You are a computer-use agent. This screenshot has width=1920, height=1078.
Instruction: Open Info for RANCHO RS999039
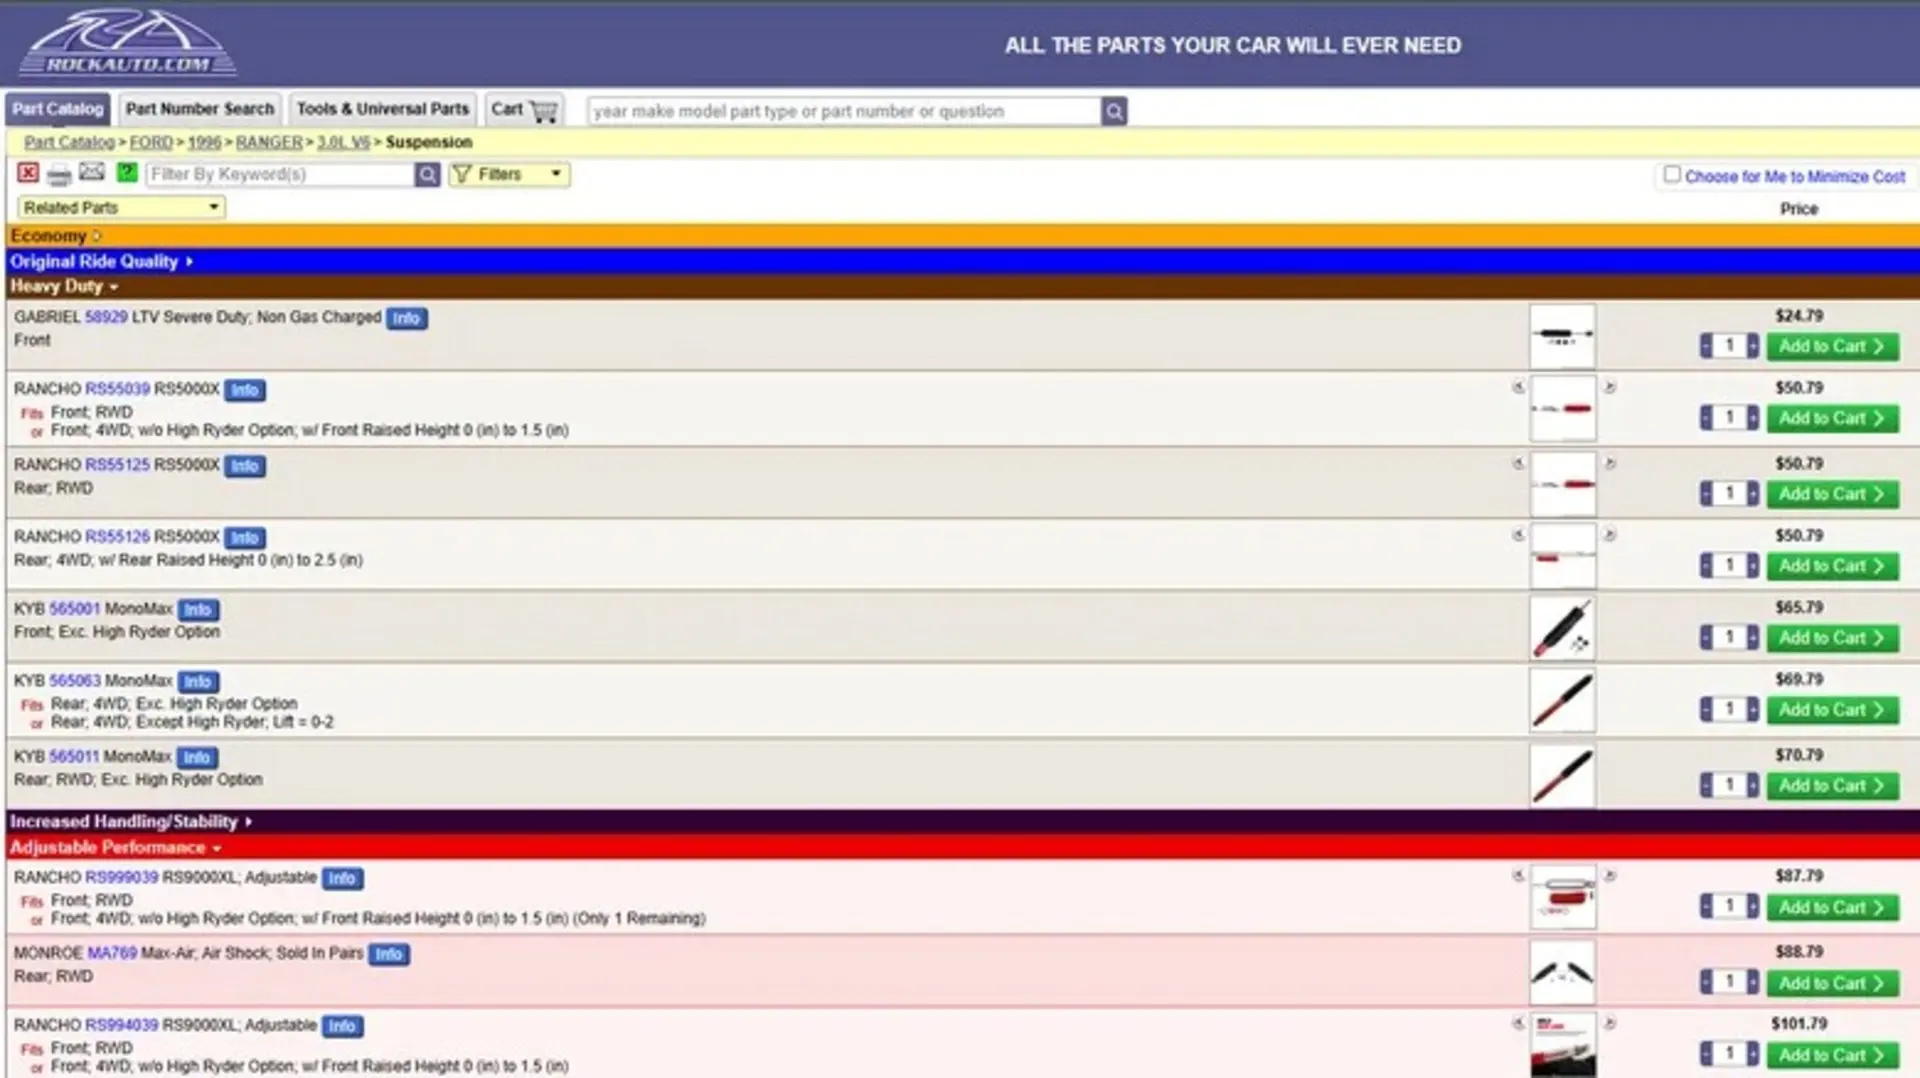click(342, 879)
